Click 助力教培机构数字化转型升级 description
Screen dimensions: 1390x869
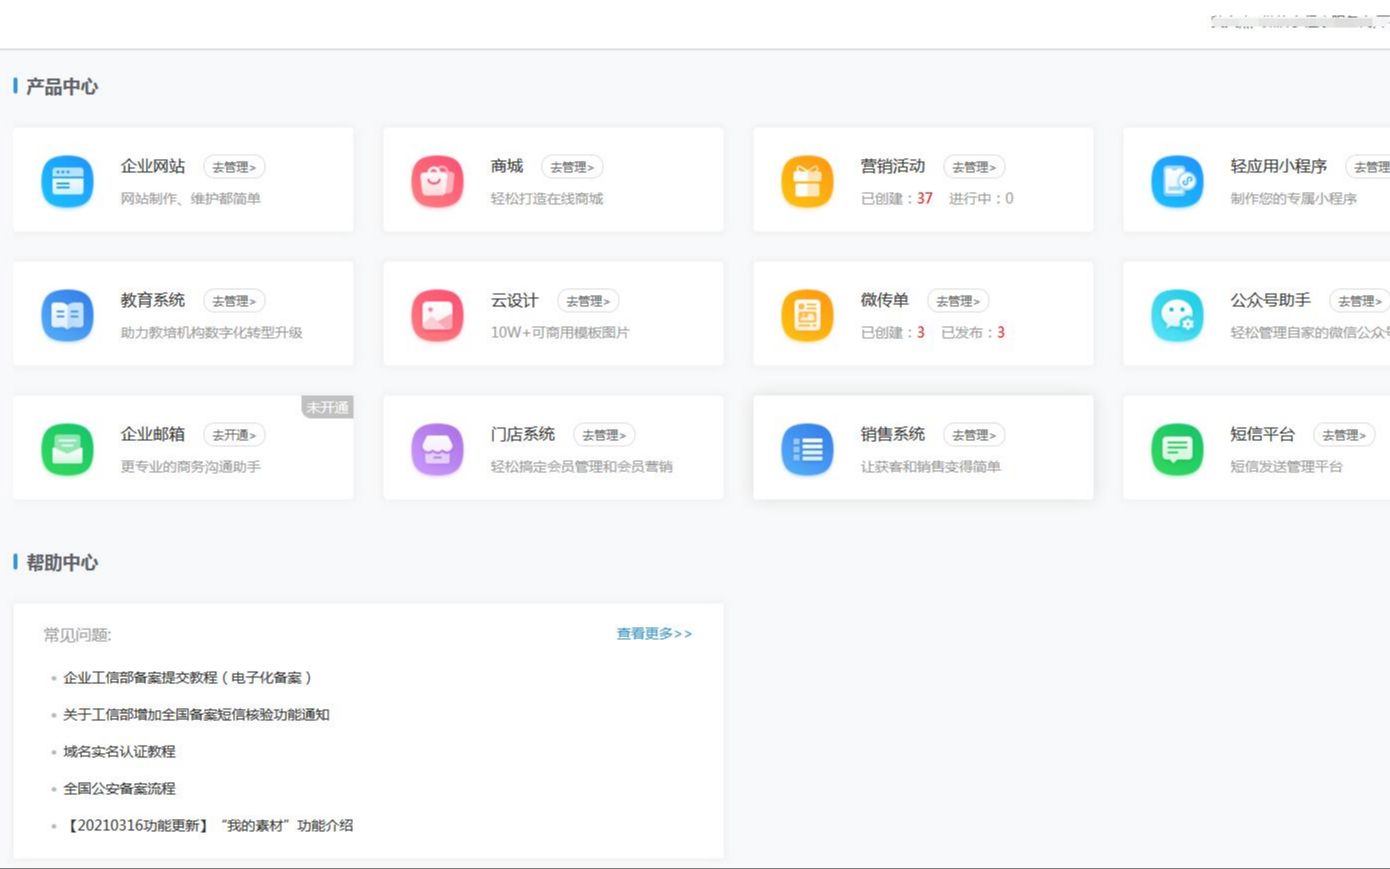212,333
